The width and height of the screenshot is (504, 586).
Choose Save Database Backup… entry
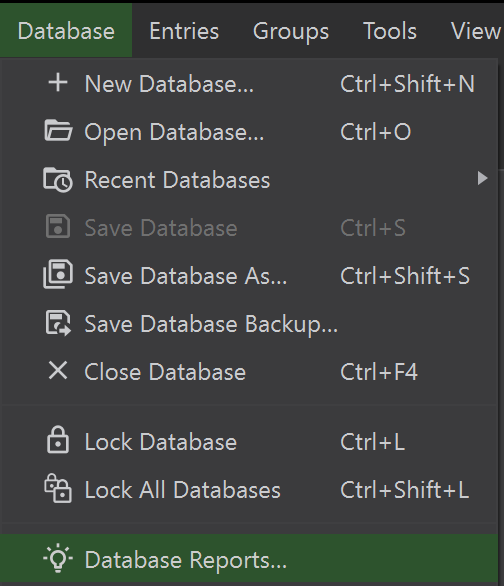pyautogui.click(x=249, y=324)
